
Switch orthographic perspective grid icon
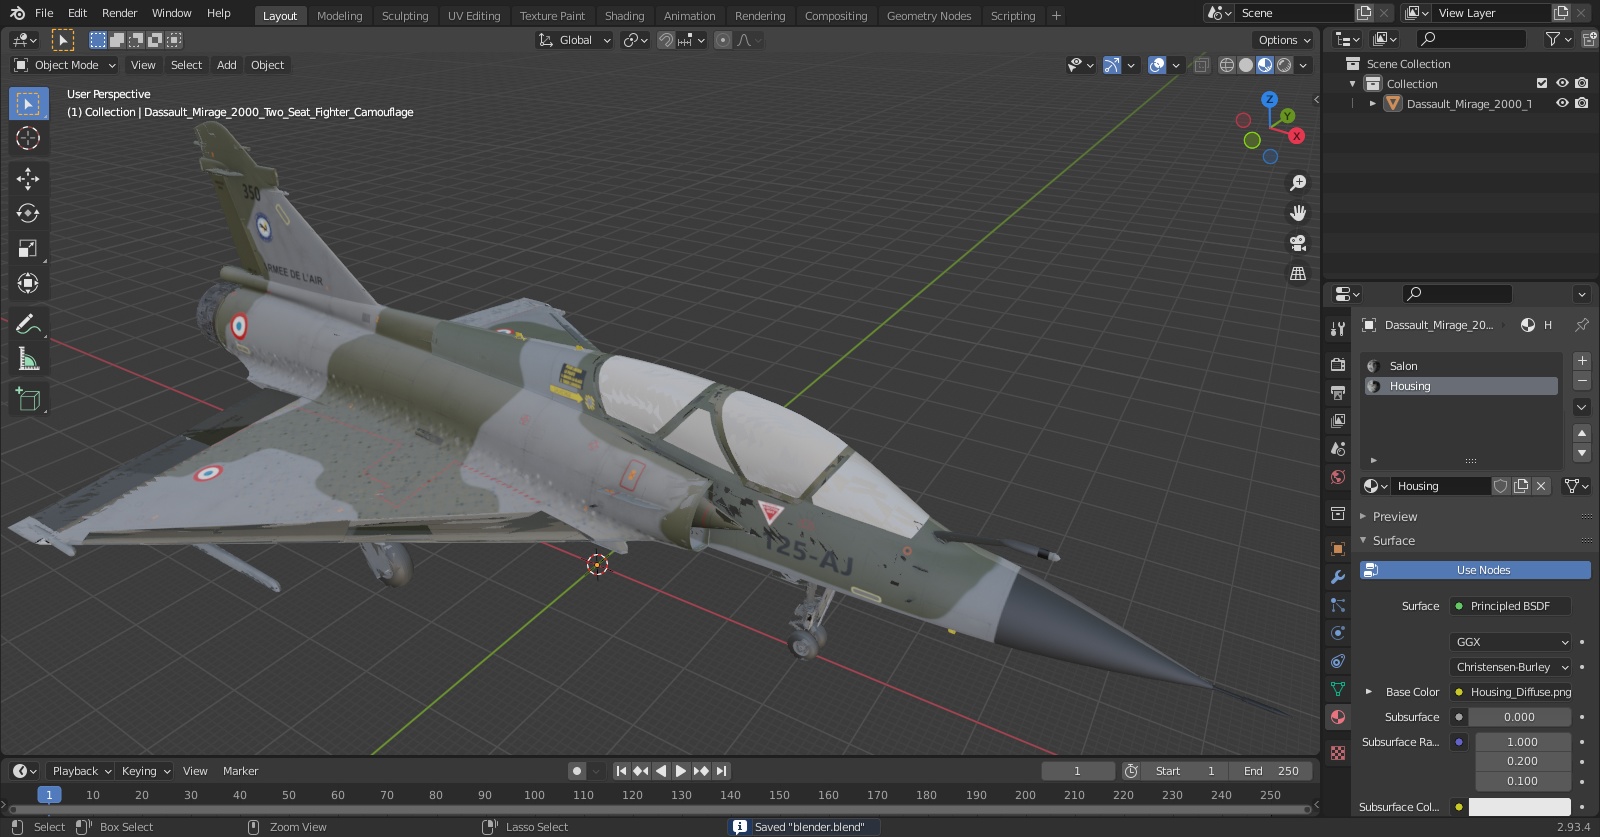click(x=1298, y=273)
